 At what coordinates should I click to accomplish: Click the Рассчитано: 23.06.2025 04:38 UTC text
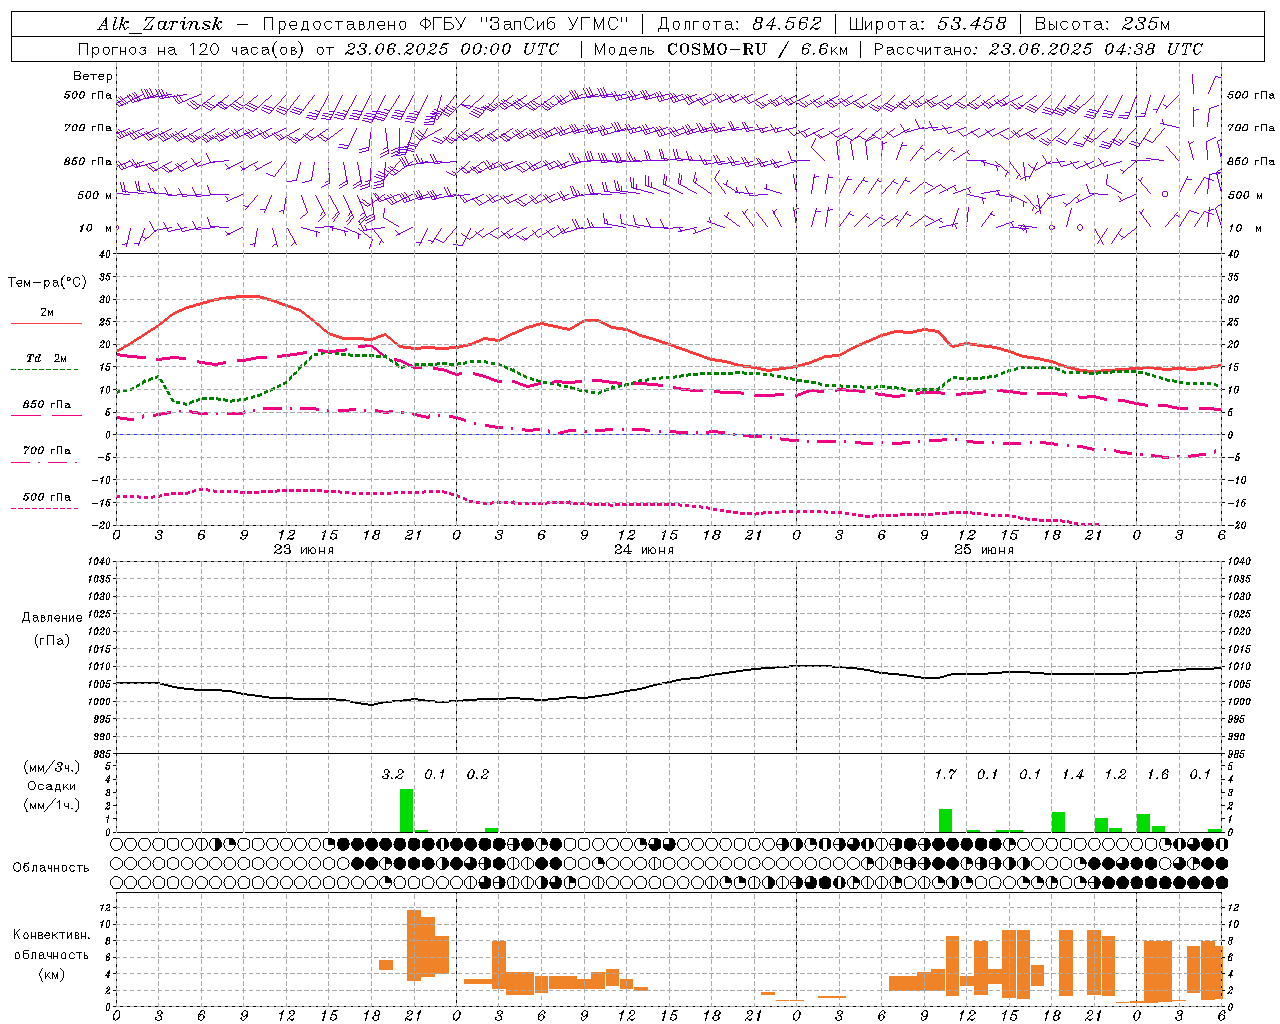point(1038,49)
